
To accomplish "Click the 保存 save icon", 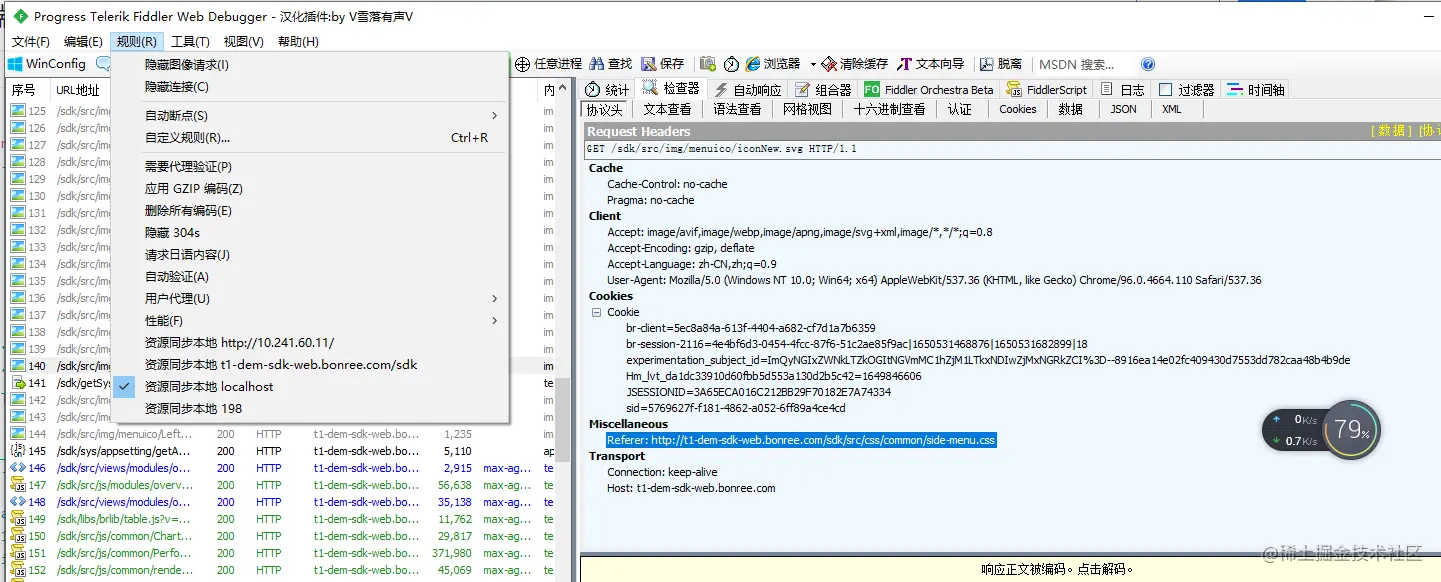I will point(649,64).
